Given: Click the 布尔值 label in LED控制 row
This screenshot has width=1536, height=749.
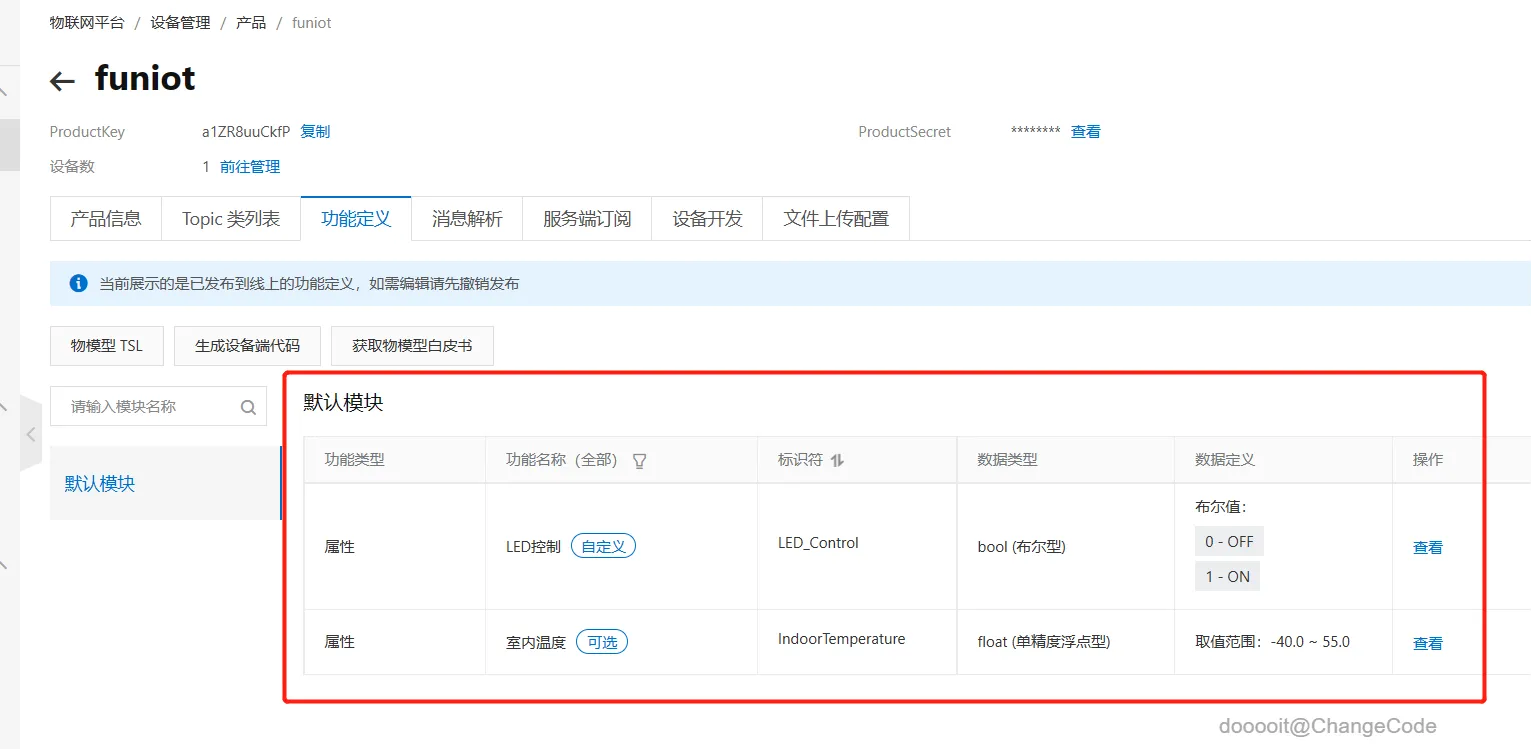Looking at the screenshot, I should click(1221, 507).
